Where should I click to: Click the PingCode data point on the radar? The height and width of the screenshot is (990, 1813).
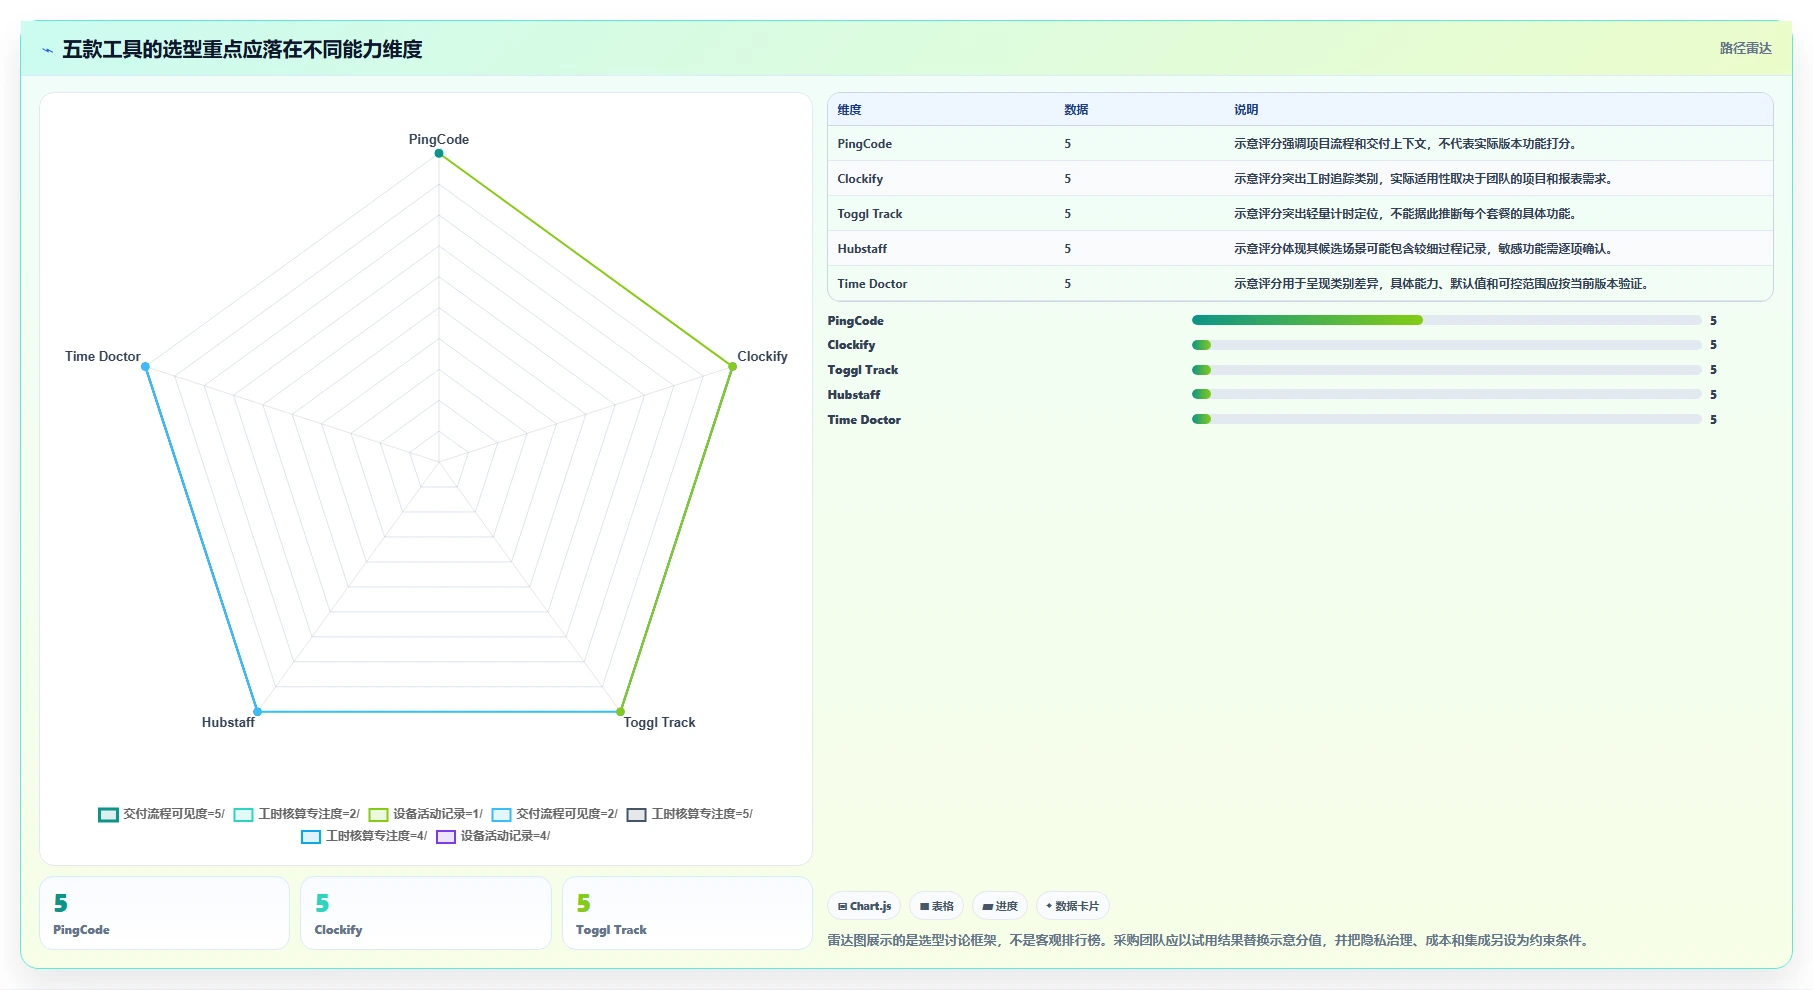click(439, 153)
